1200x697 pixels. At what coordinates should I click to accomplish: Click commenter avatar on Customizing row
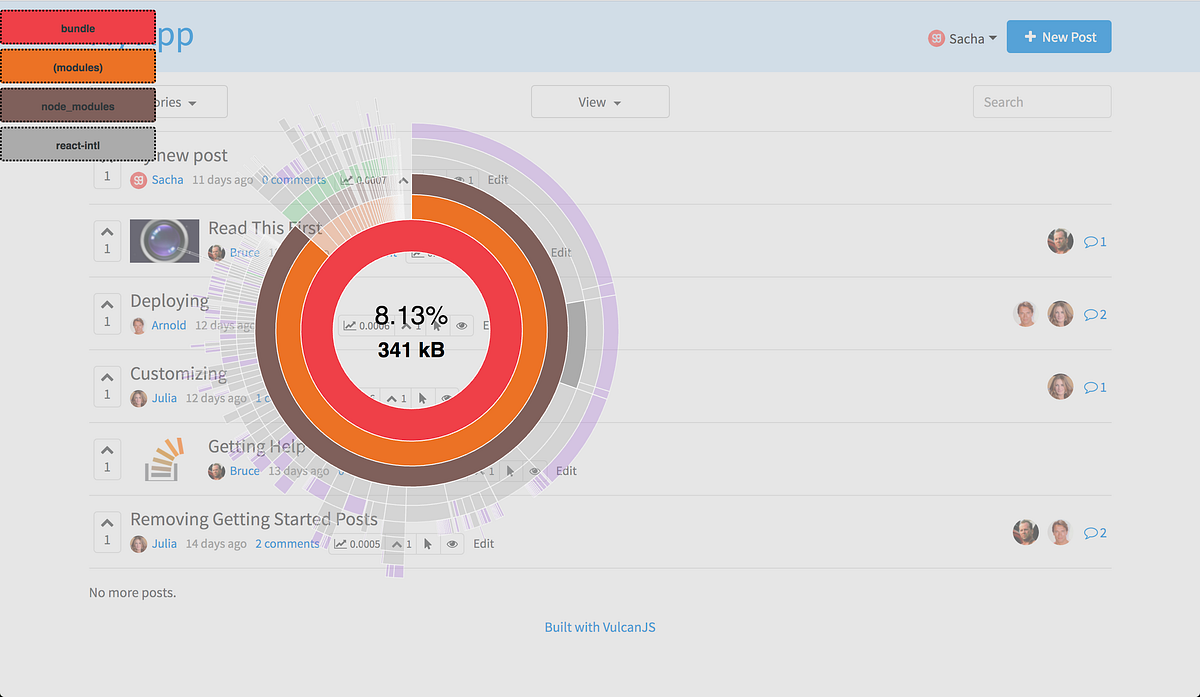pos(1060,386)
